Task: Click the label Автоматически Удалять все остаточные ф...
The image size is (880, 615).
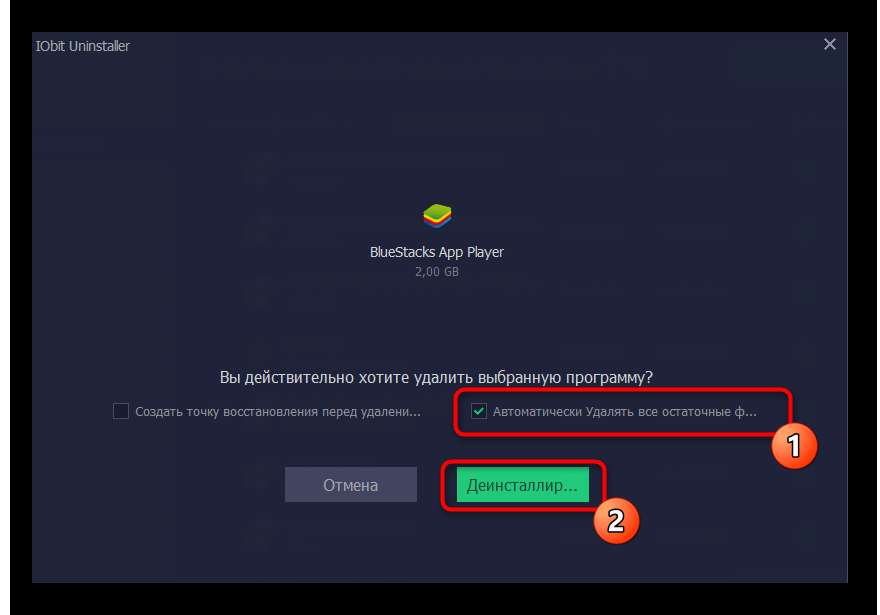Action: pyautogui.click(x=625, y=411)
